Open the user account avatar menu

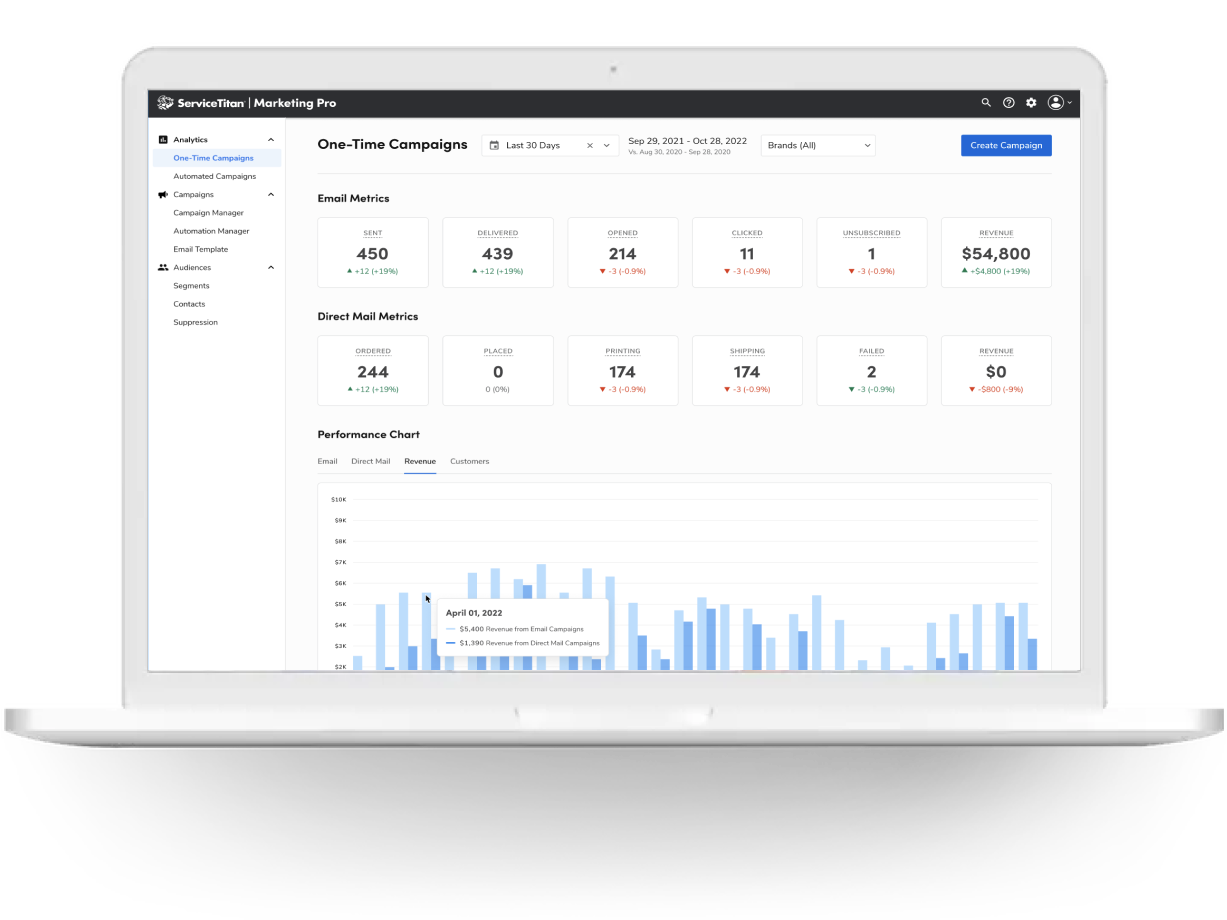click(1055, 103)
